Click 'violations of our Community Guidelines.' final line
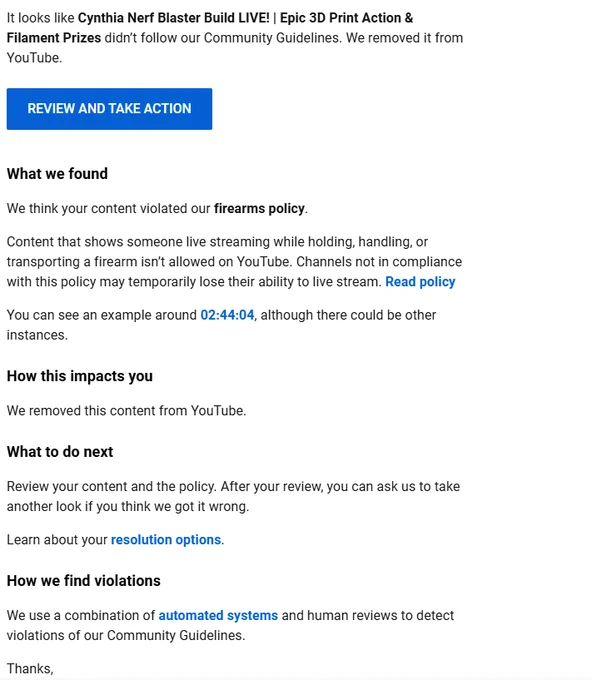Image resolution: width=592 pixels, height=680 pixels. click(x=126, y=635)
